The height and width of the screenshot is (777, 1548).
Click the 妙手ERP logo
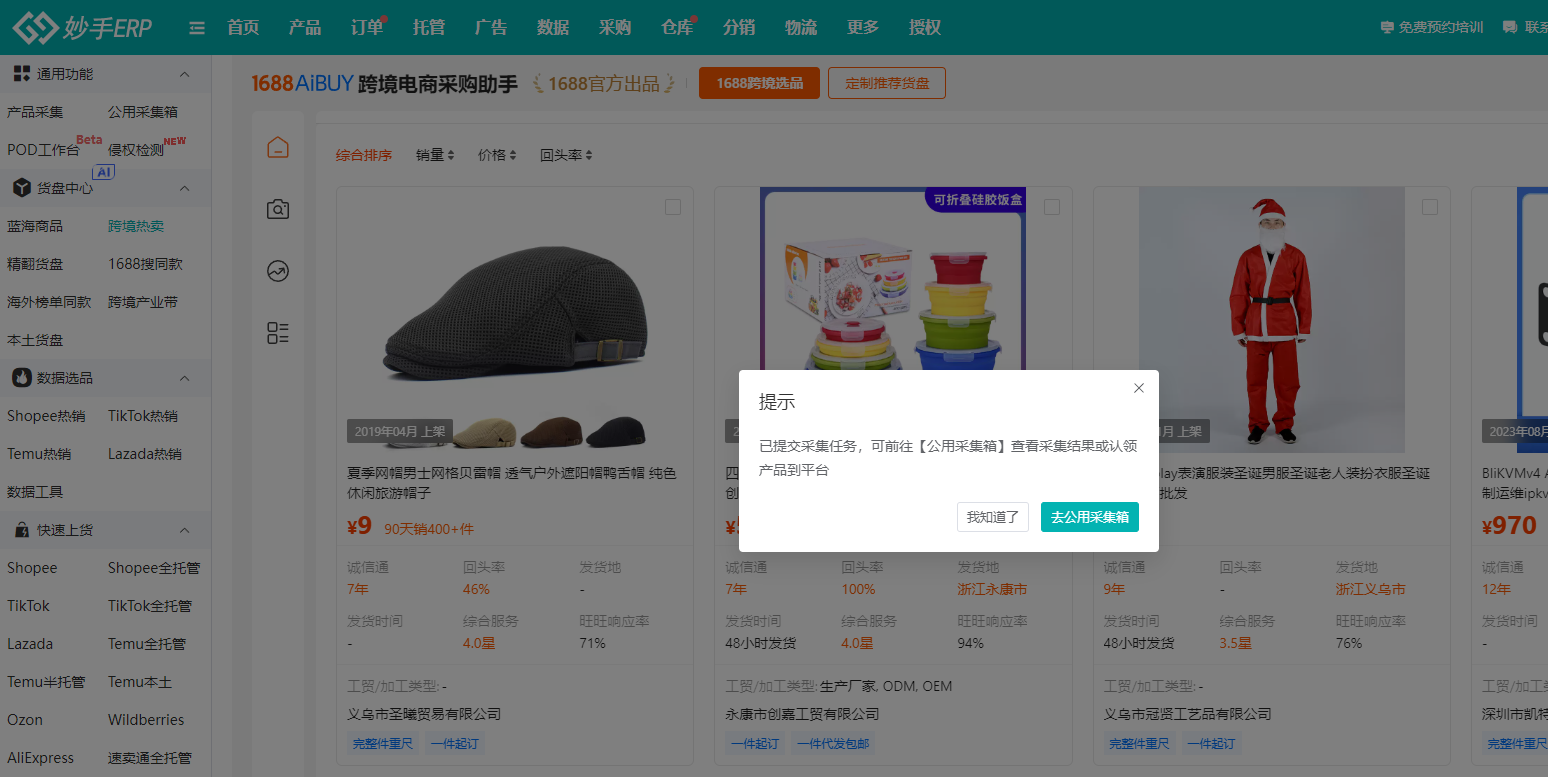pos(82,28)
